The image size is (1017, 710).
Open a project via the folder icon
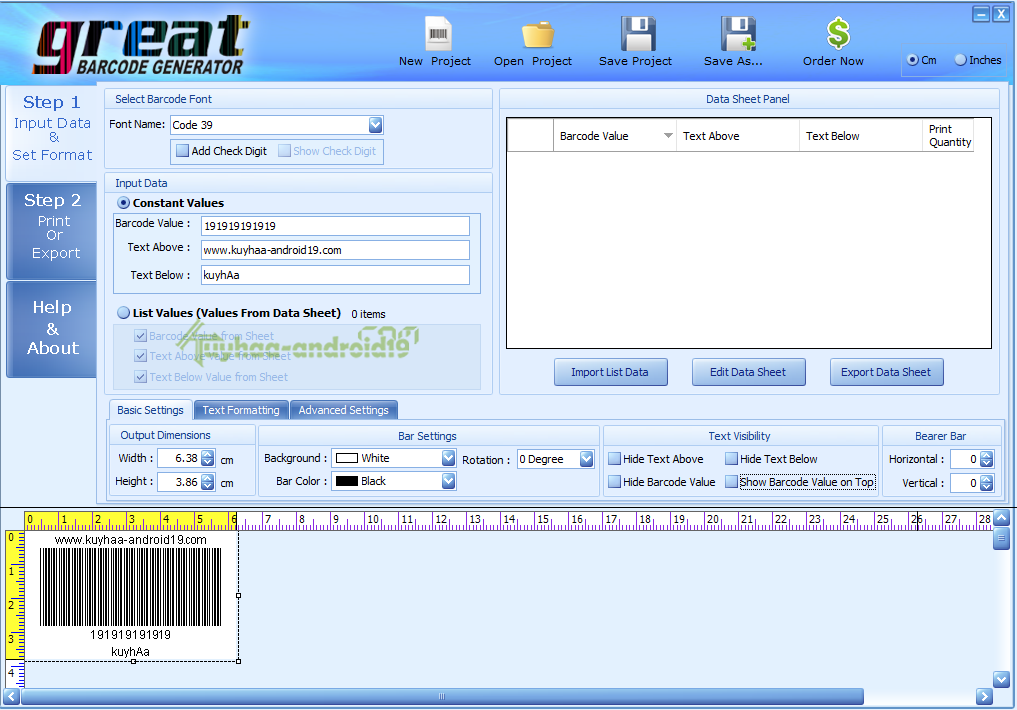538,34
